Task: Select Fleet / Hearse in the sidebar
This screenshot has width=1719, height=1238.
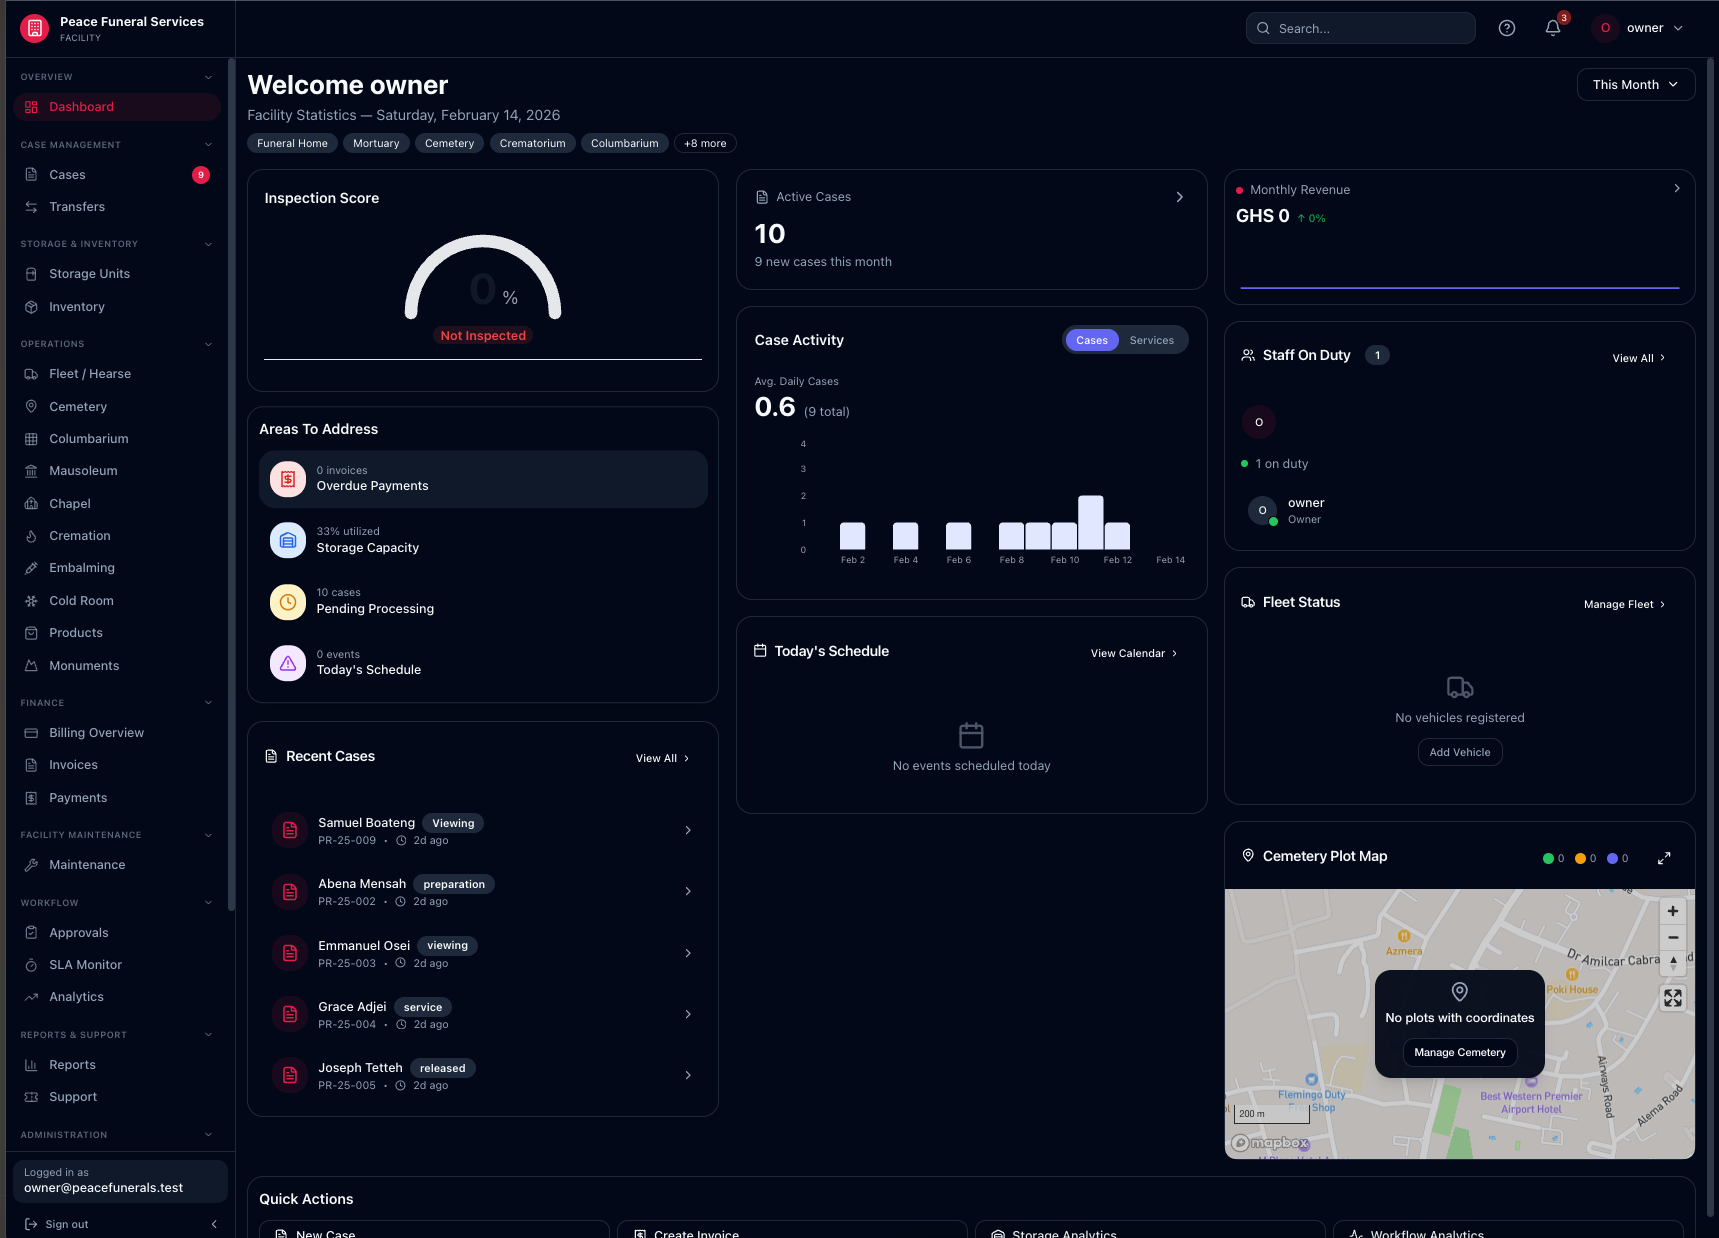Action: 90,373
